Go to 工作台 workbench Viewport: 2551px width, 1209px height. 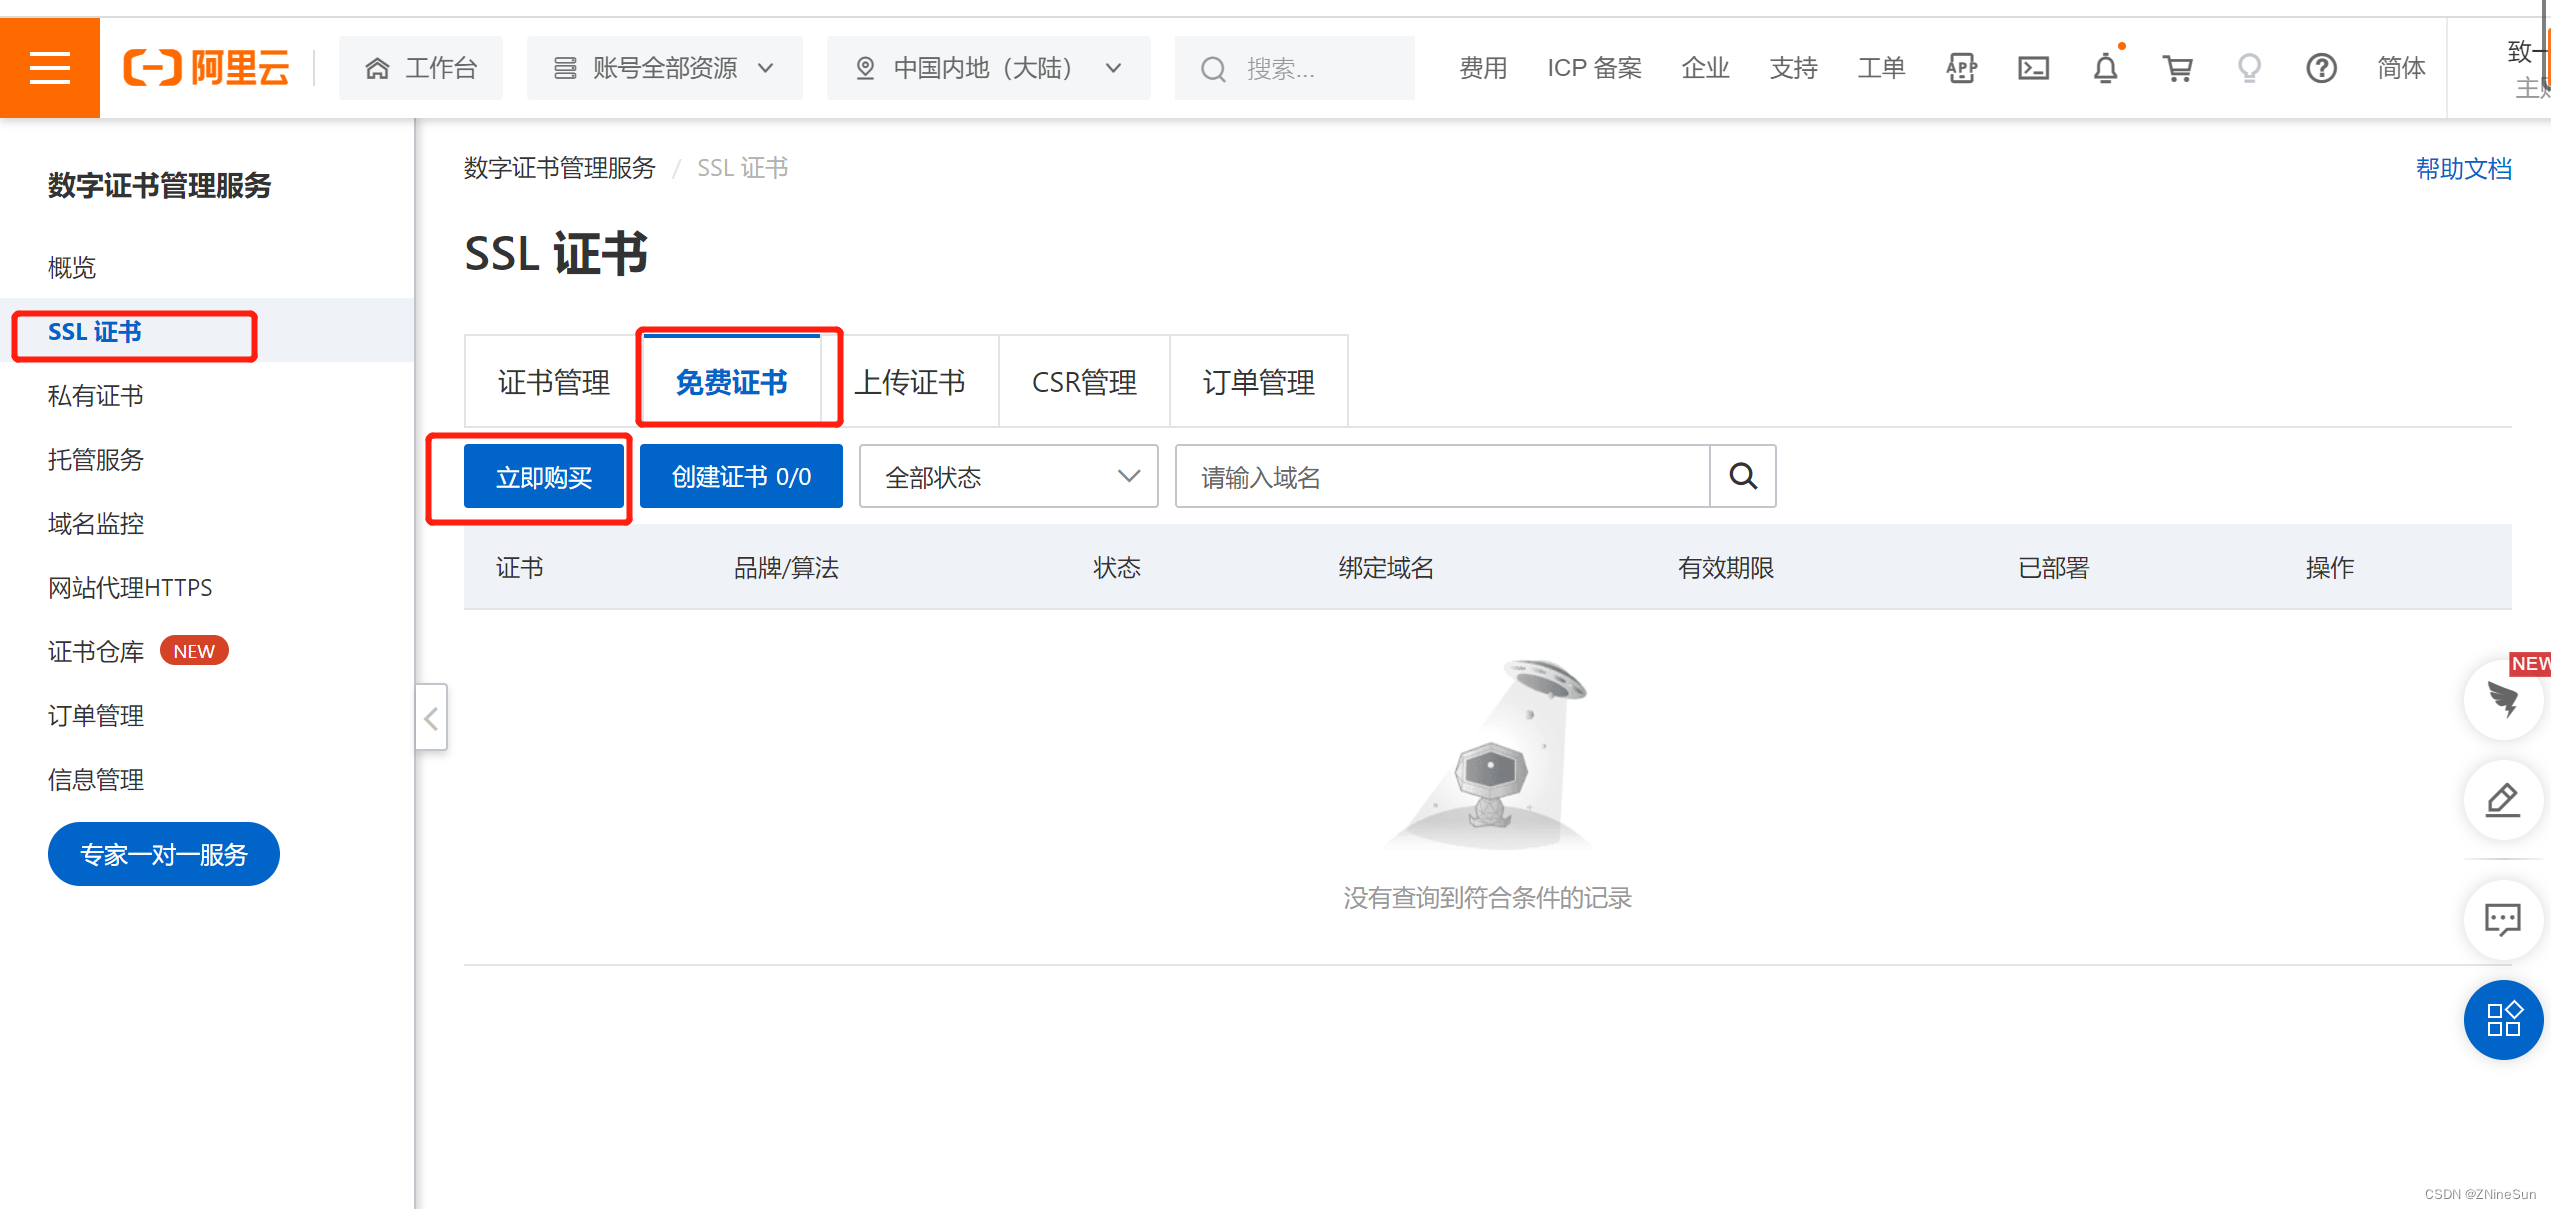point(421,68)
